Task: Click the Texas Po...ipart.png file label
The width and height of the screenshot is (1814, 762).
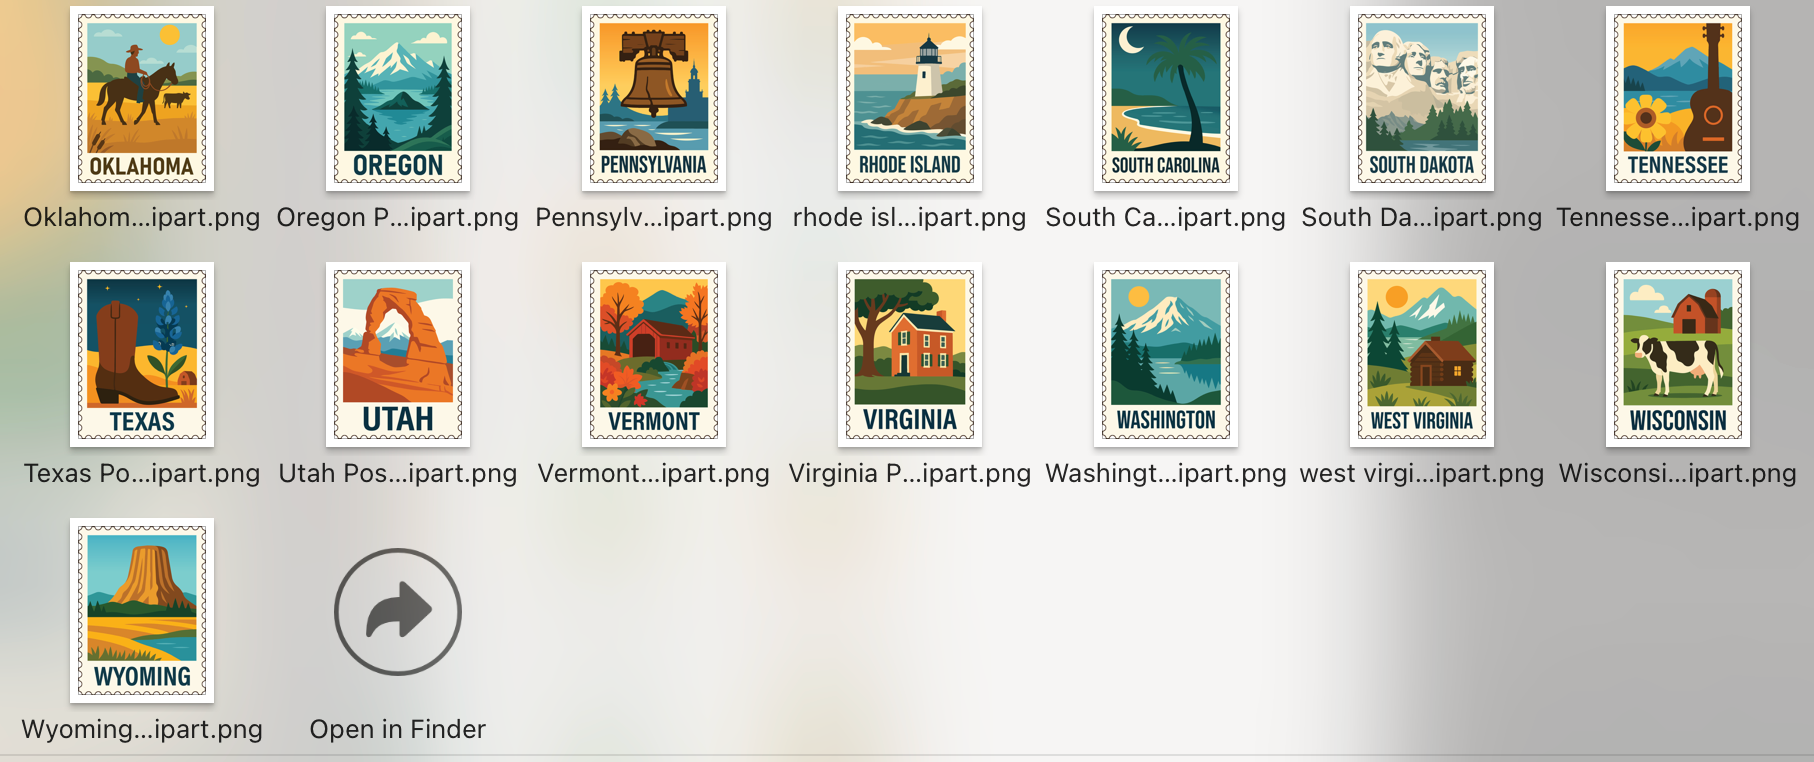Action: 142,473
